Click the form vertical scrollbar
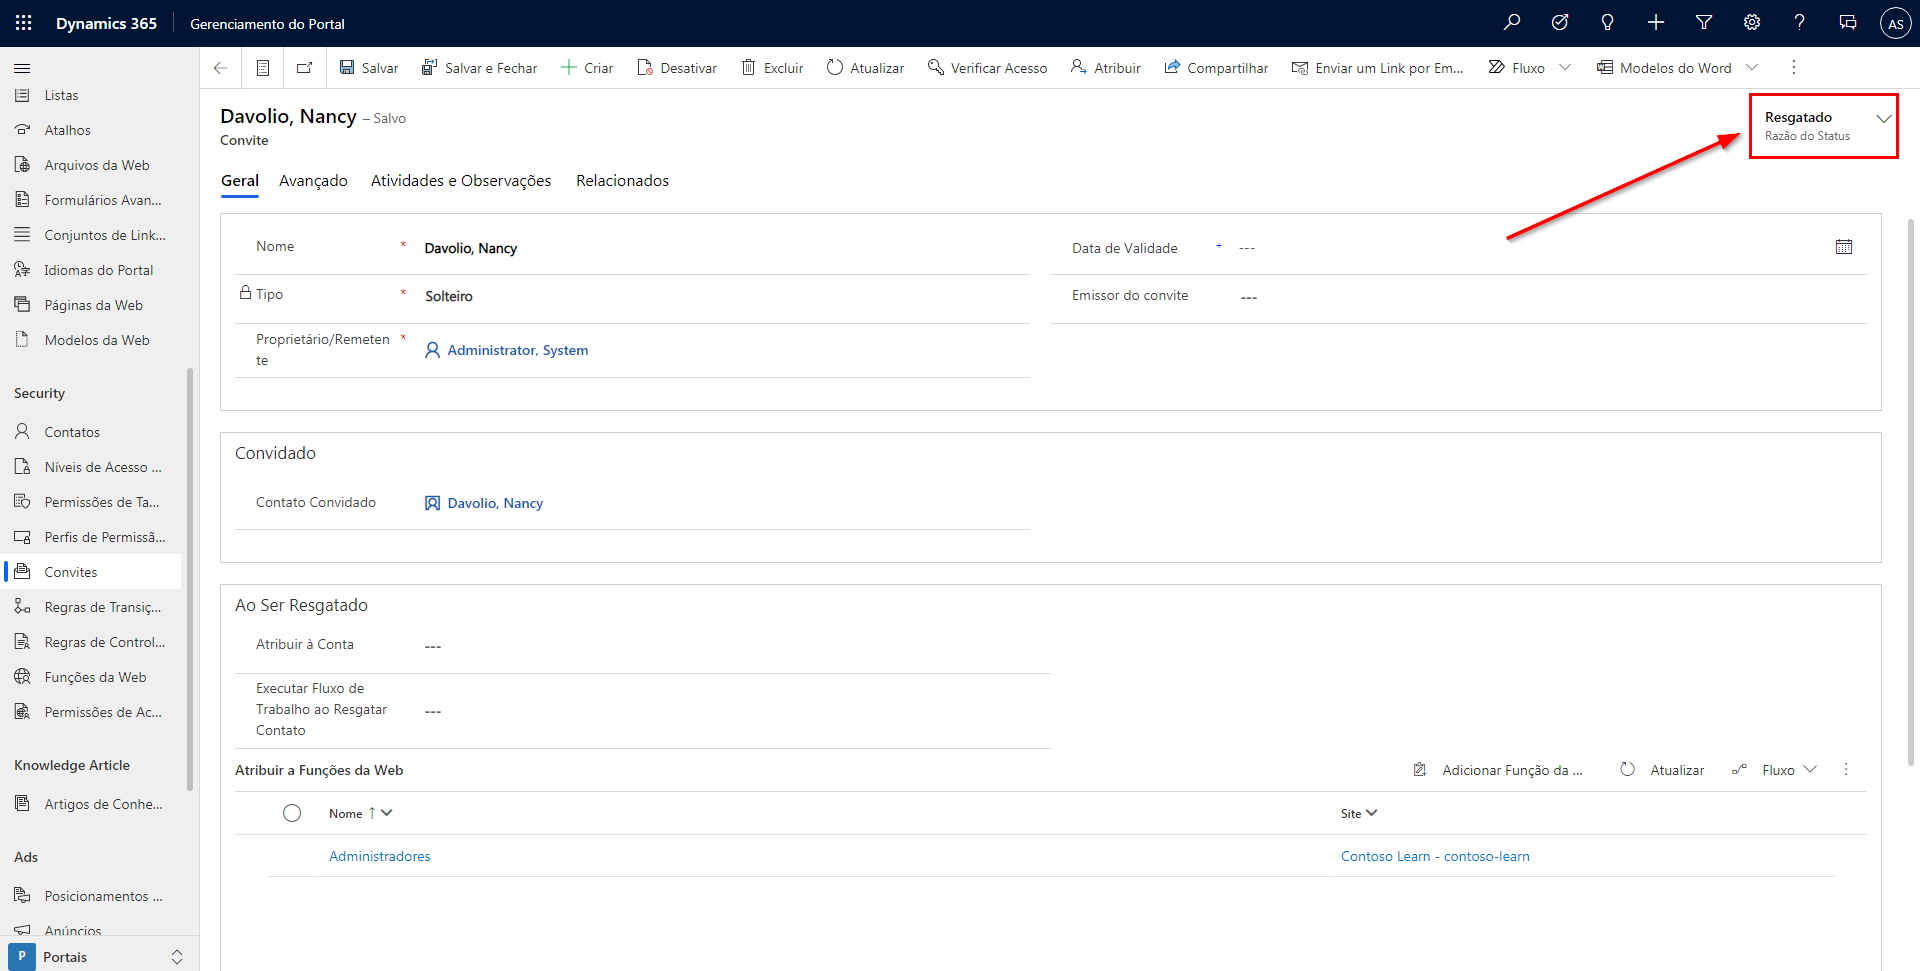Screen dimensions: 1920x971 pos(1911,492)
